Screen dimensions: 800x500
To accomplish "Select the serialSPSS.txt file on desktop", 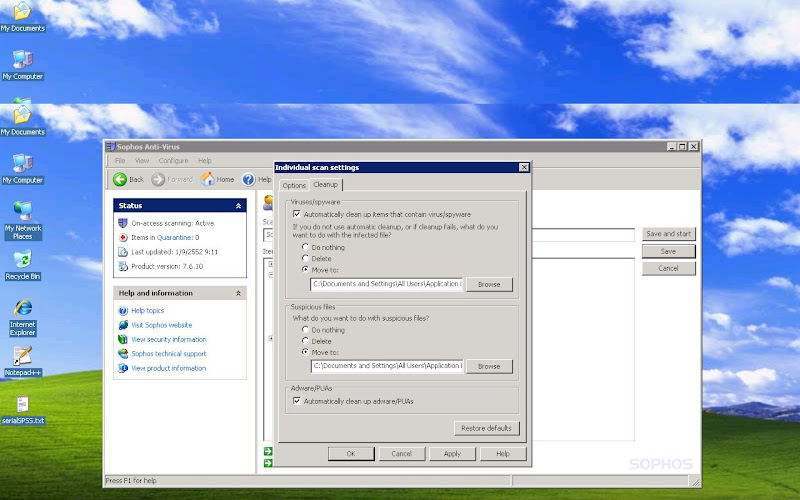I will coord(22,410).
